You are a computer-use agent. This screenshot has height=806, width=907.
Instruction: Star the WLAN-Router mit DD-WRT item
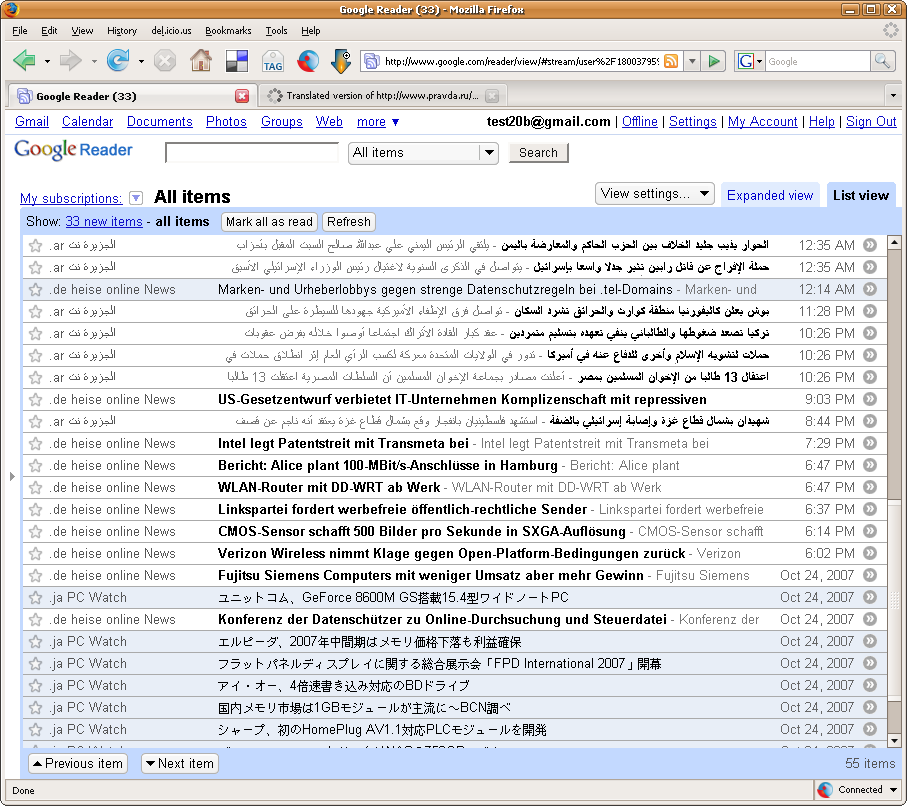36,487
